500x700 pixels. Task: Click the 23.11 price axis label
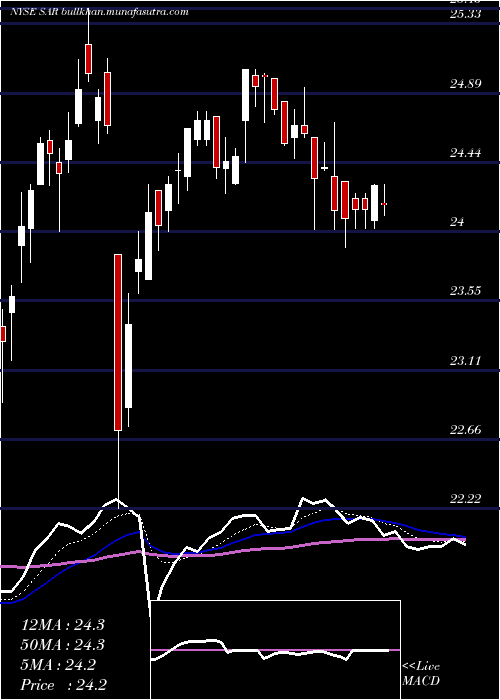pyautogui.click(x=465, y=360)
